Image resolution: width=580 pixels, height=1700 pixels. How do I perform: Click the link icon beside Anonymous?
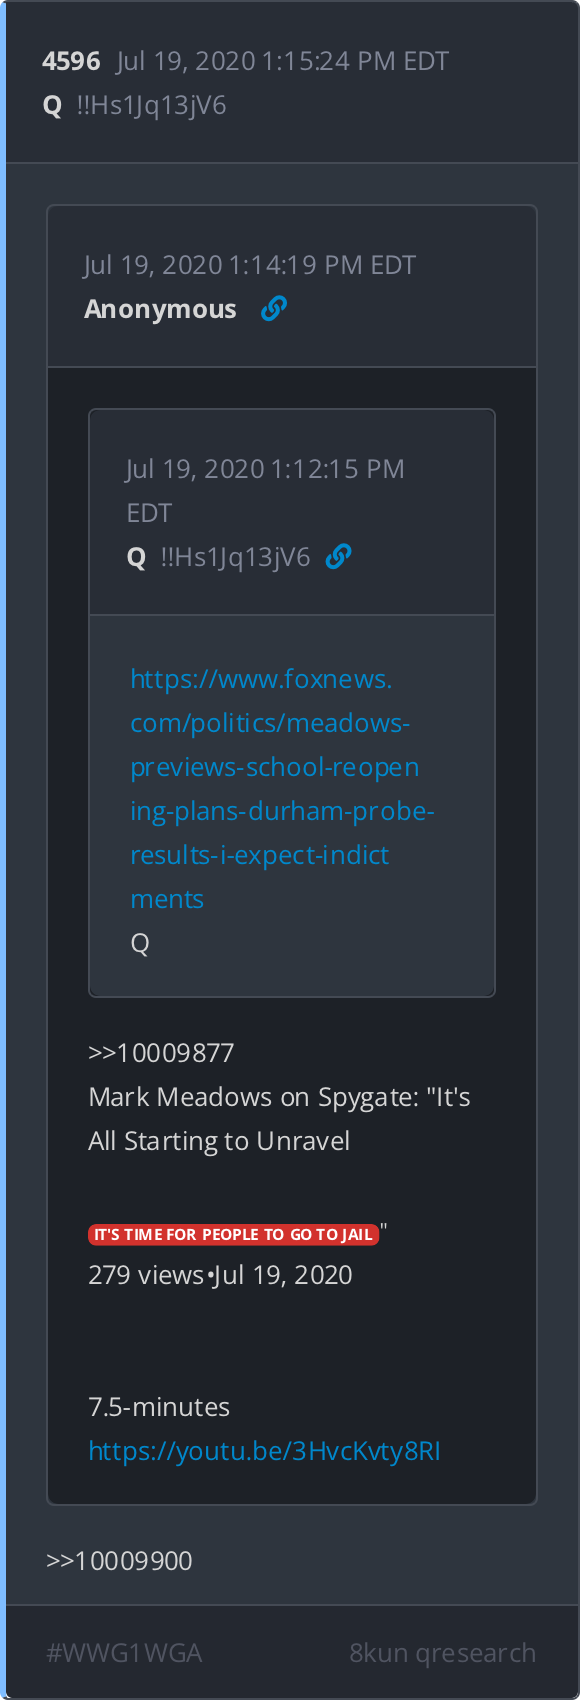click(273, 309)
